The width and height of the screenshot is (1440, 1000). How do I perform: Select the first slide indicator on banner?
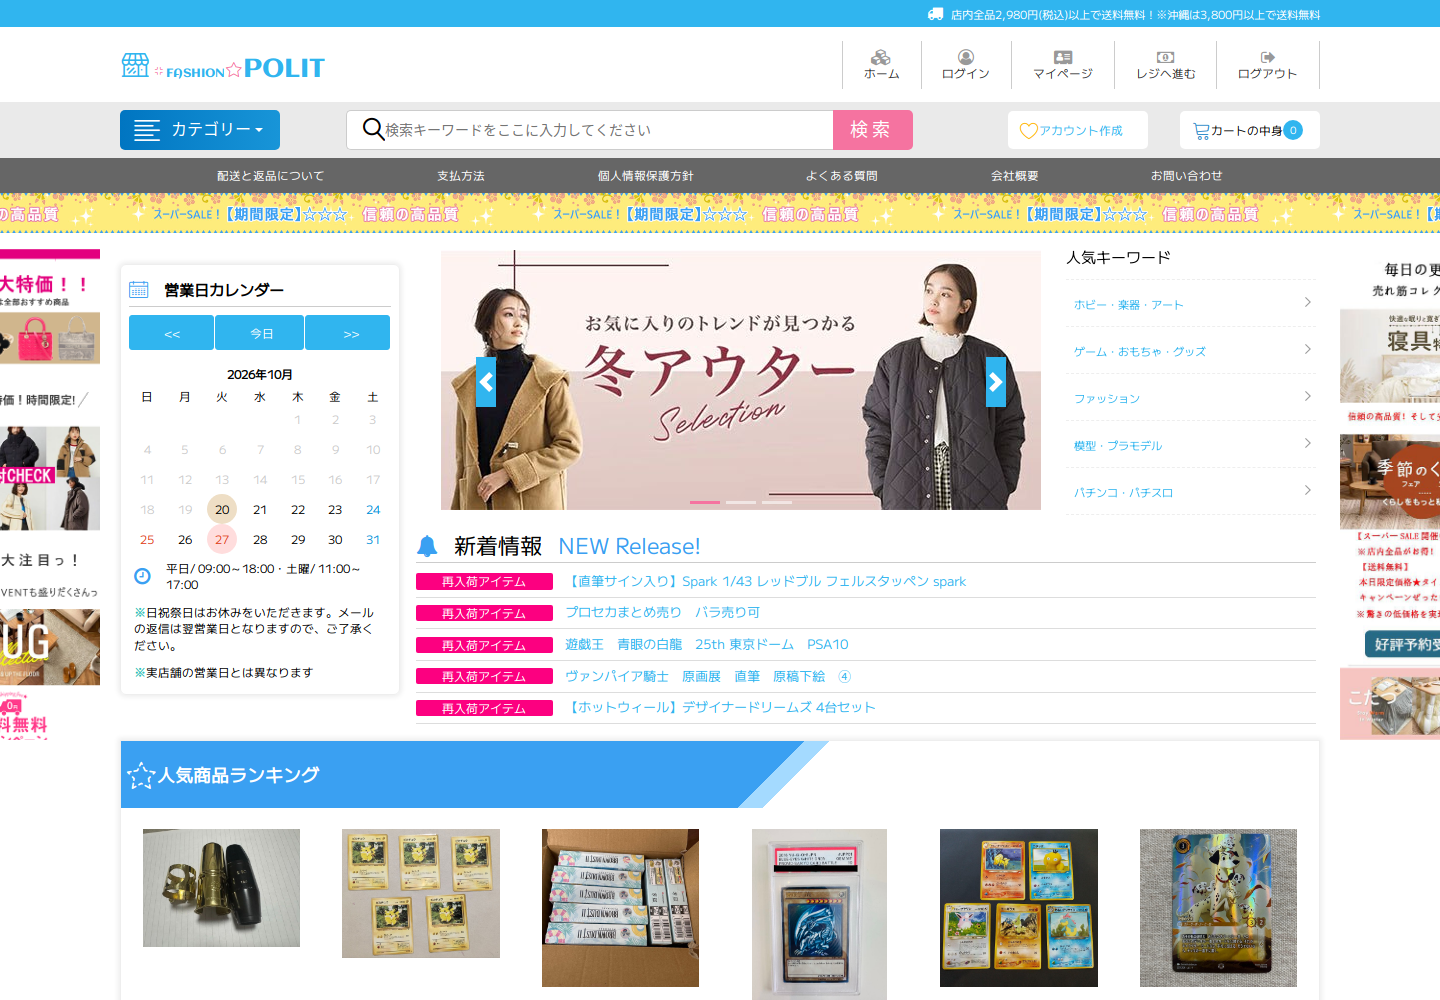point(705,502)
